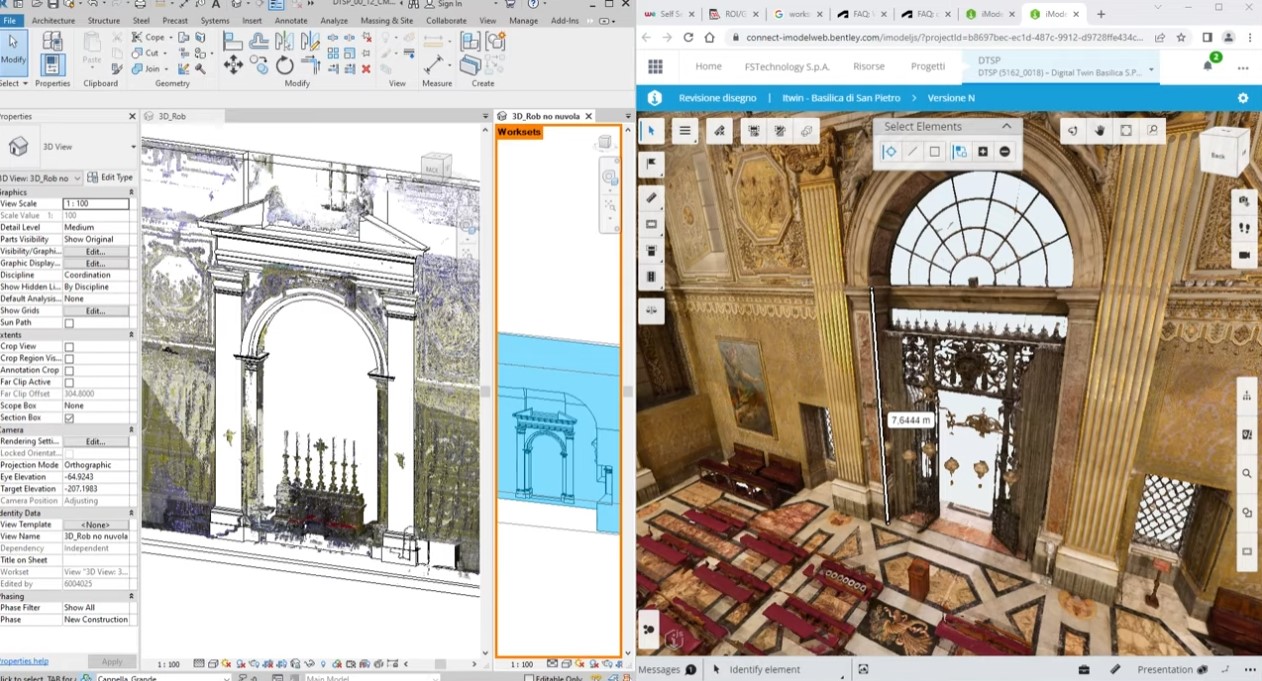Open the Massing & Site ribbon tab
The image size is (1262, 681).
pos(386,20)
